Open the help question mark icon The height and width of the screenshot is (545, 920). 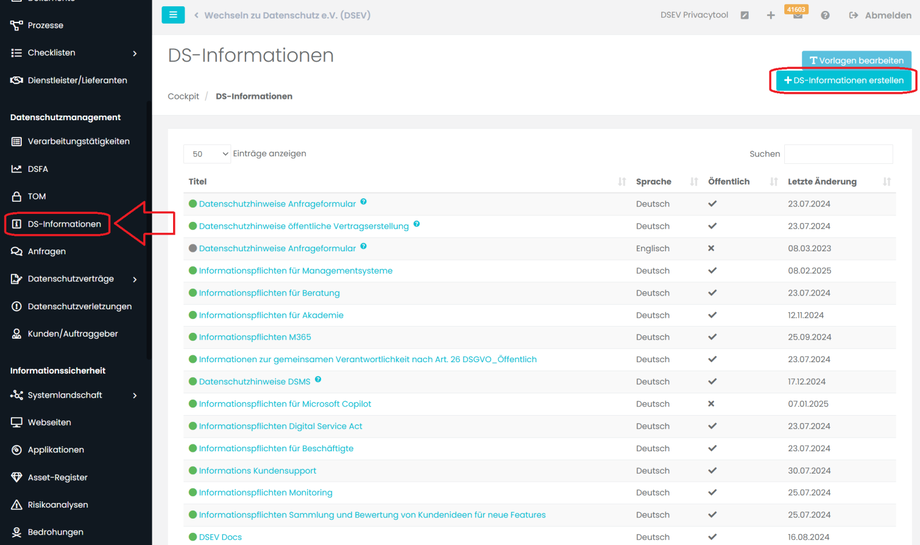click(x=825, y=16)
